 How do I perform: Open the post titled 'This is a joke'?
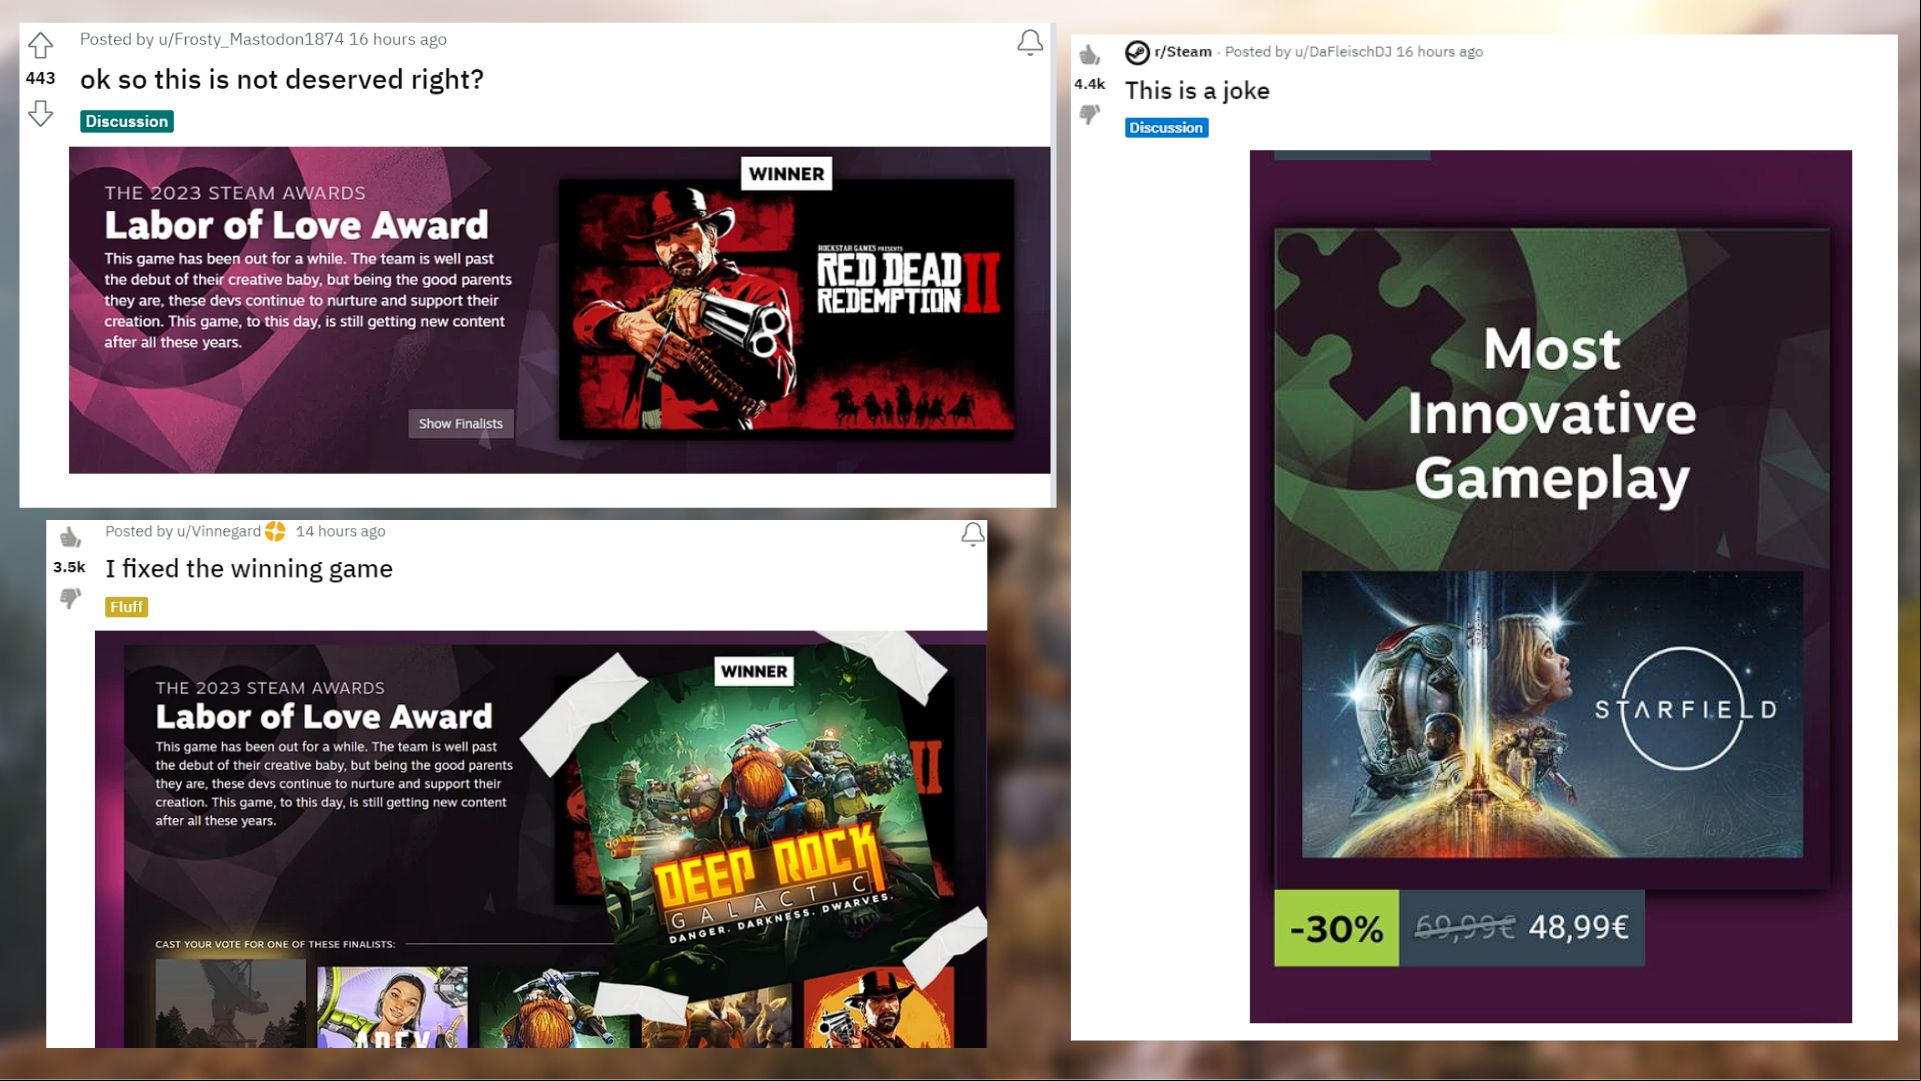coord(1197,91)
